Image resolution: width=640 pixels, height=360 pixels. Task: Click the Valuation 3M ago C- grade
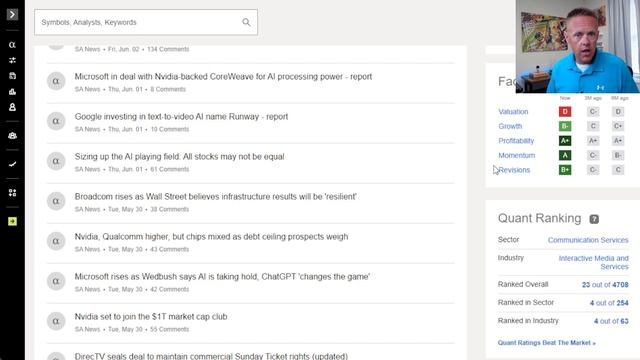click(x=593, y=111)
